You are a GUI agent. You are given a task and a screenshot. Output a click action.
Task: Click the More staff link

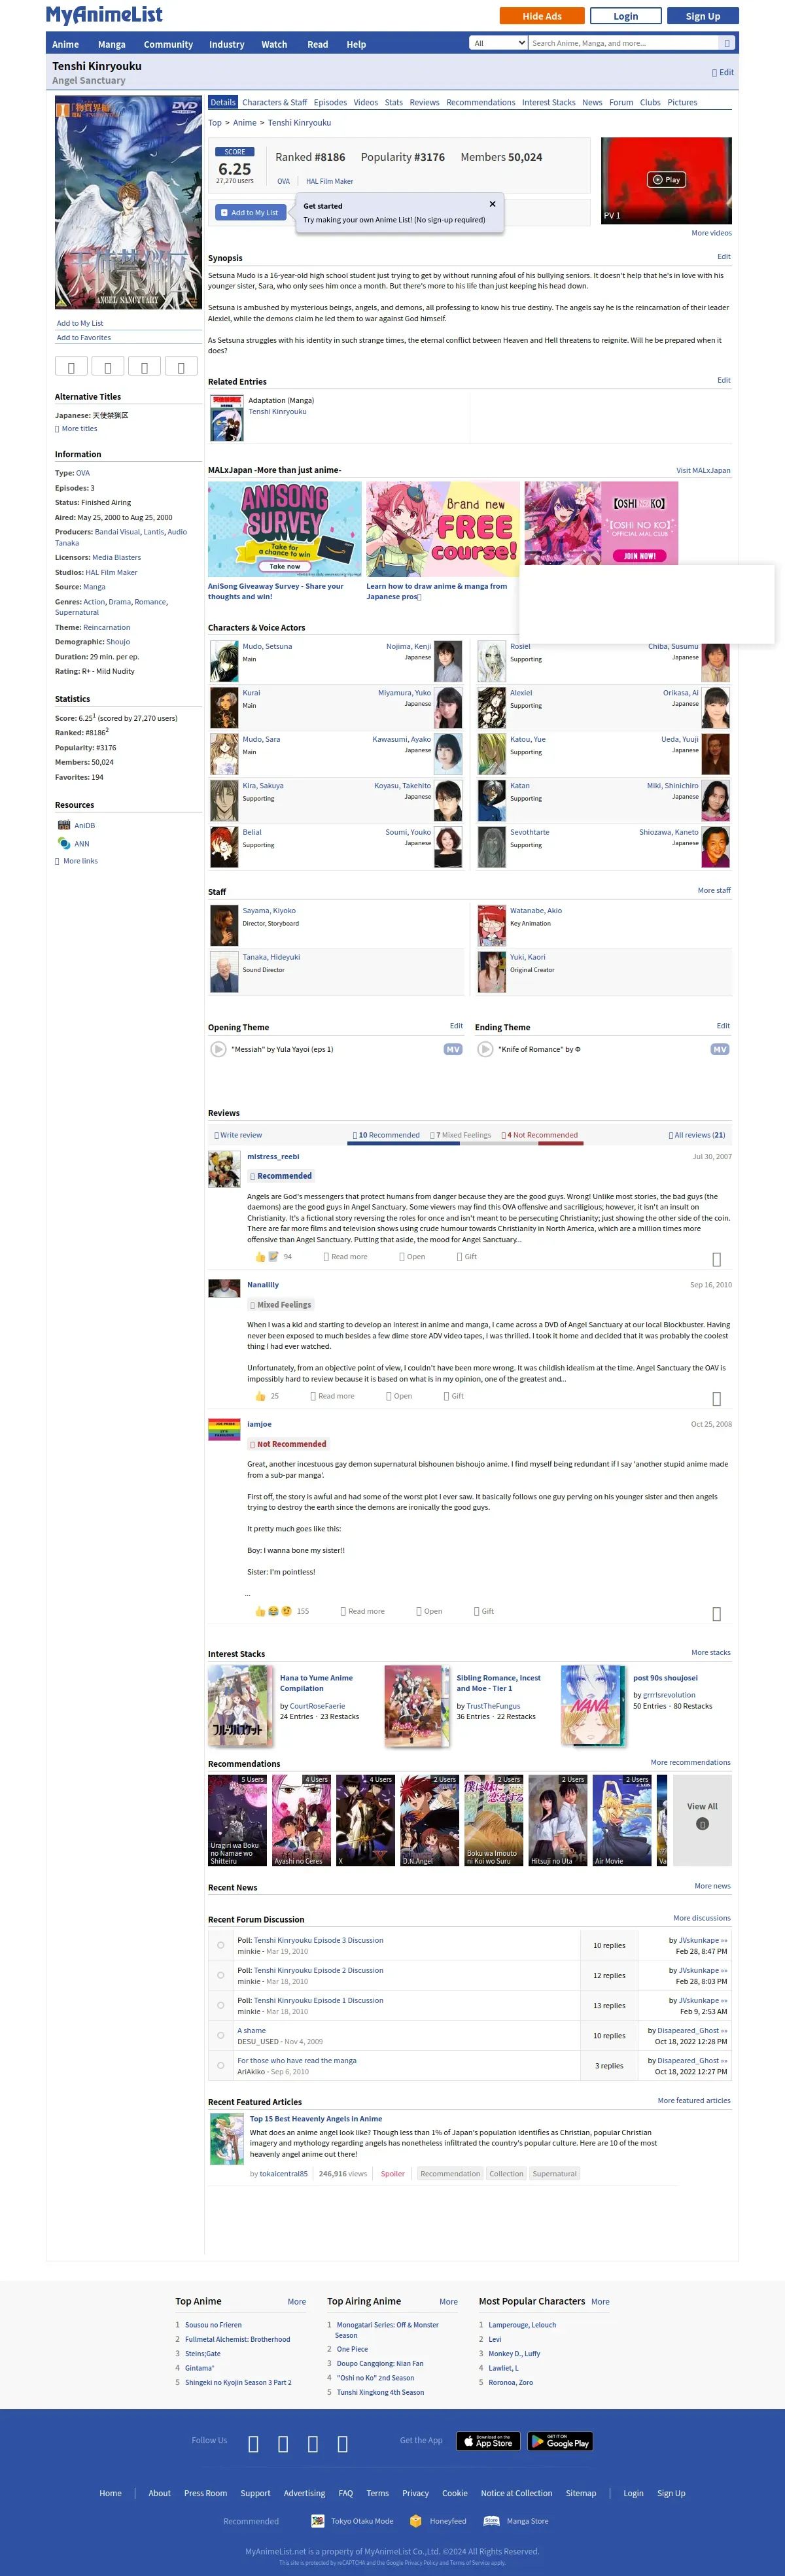(714, 890)
